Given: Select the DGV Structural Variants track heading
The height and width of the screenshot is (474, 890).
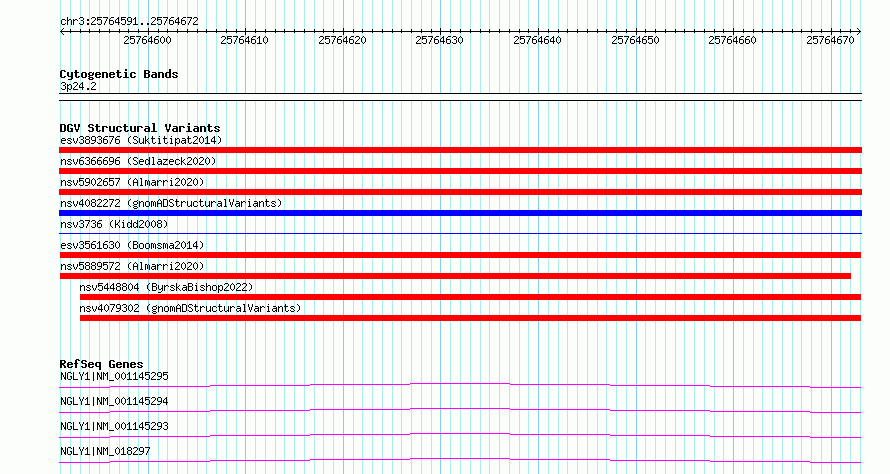Looking at the screenshot, I should (x=140, y=128).
